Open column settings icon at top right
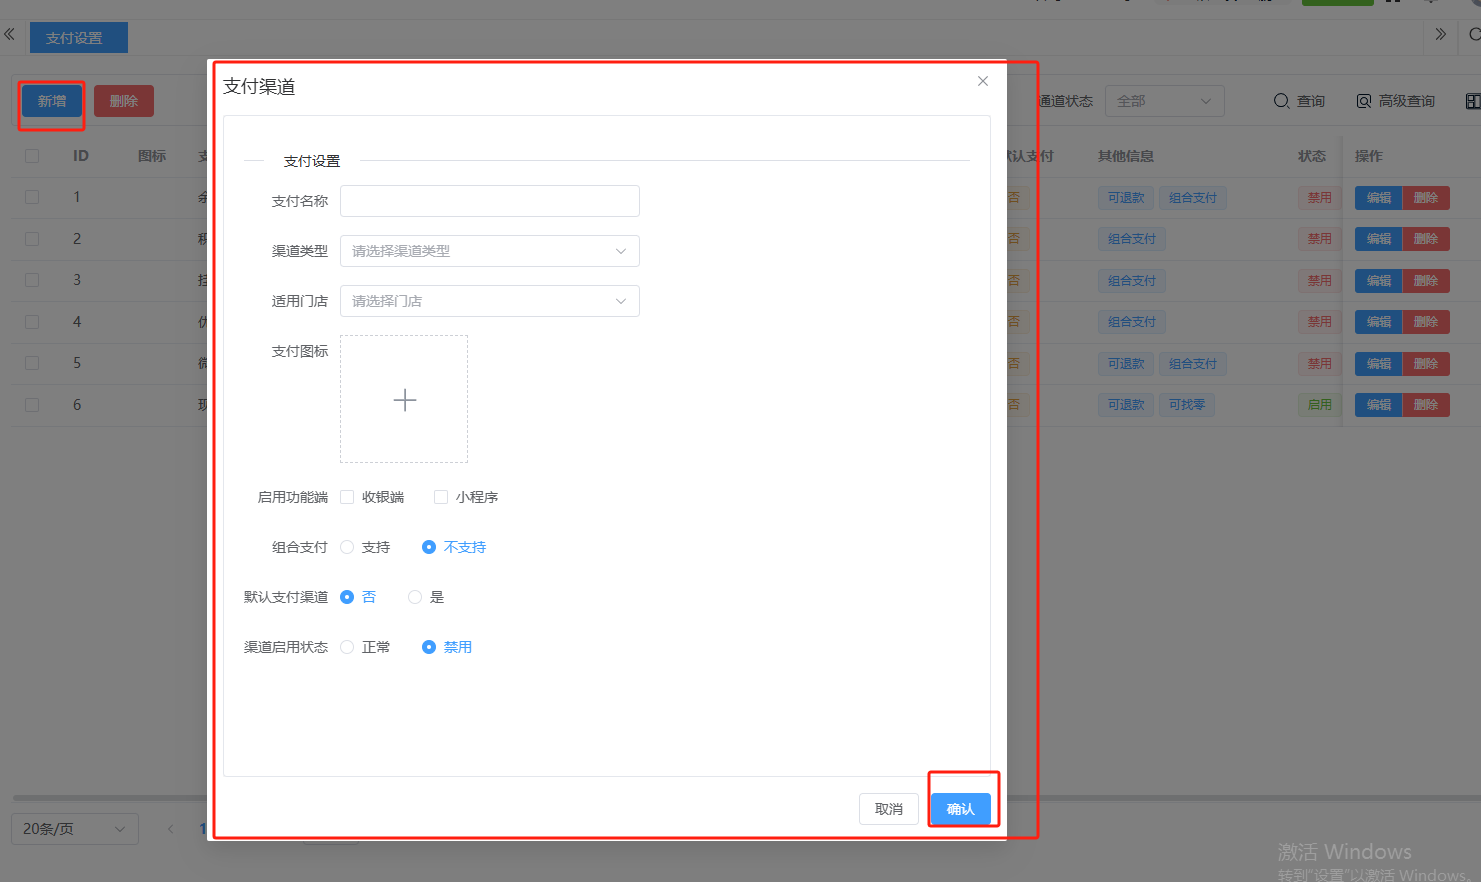1481x882 pixels. pyautogui.click(x=1472, y=101)
